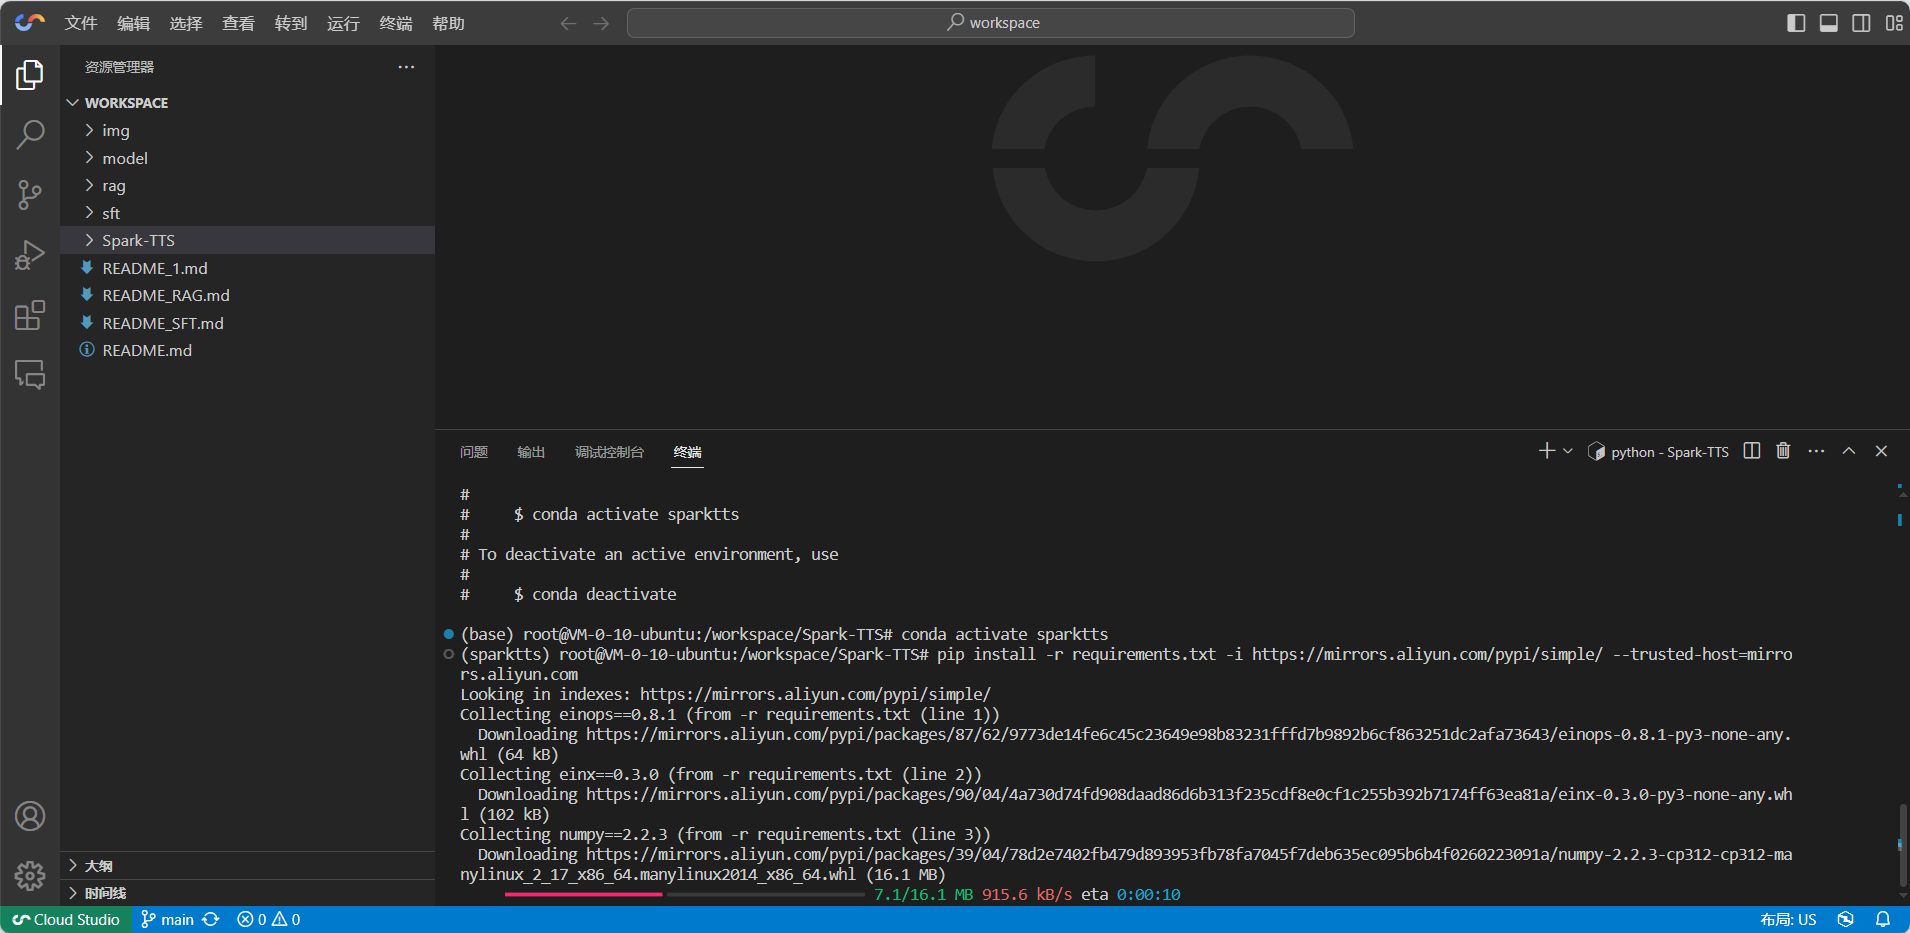This screenshot has width=1910, height=933.
Task: Kill the terminal with trash icon
Action: coord(1783,451)
